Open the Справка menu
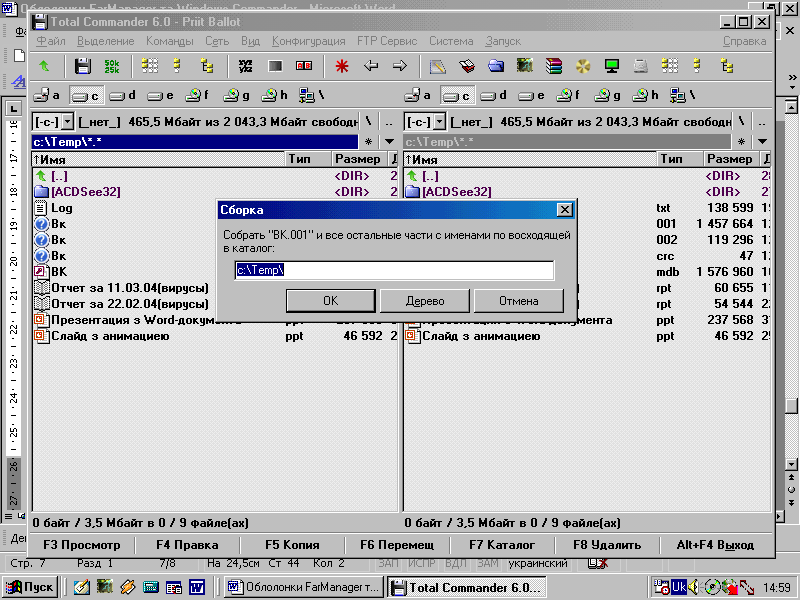 pos(744,41)
